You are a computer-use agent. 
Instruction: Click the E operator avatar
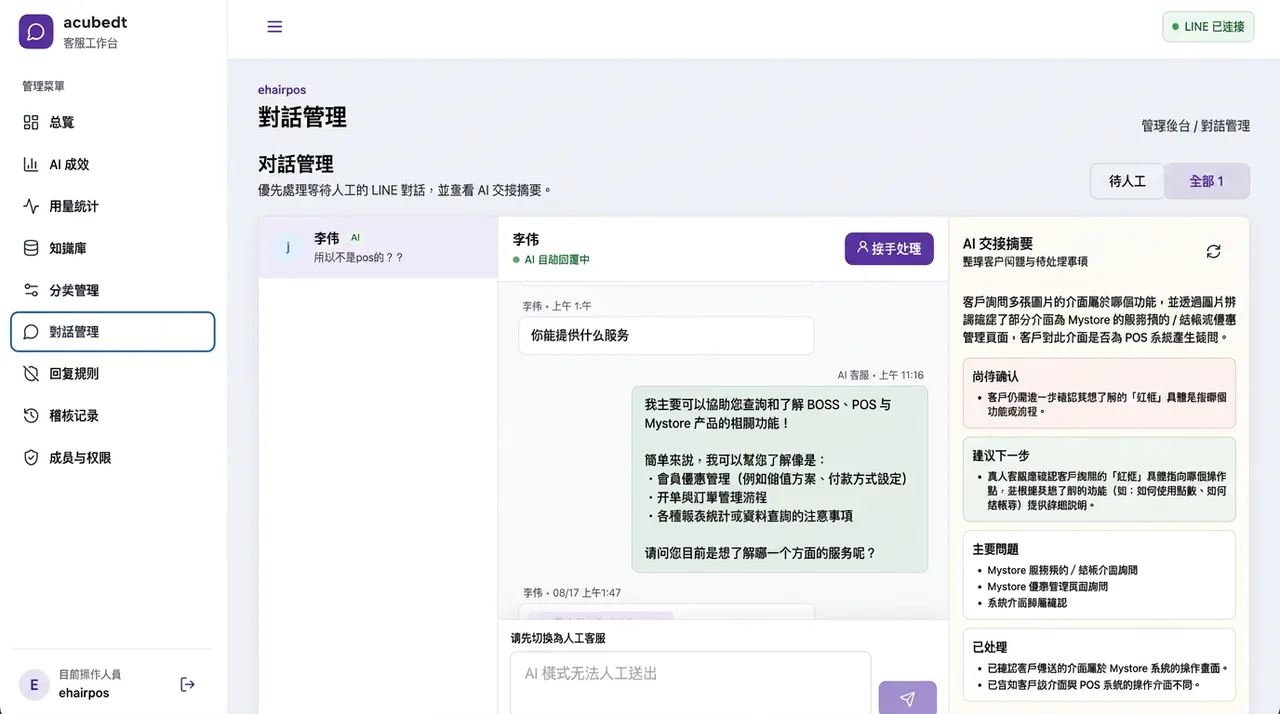pos(35,685)
